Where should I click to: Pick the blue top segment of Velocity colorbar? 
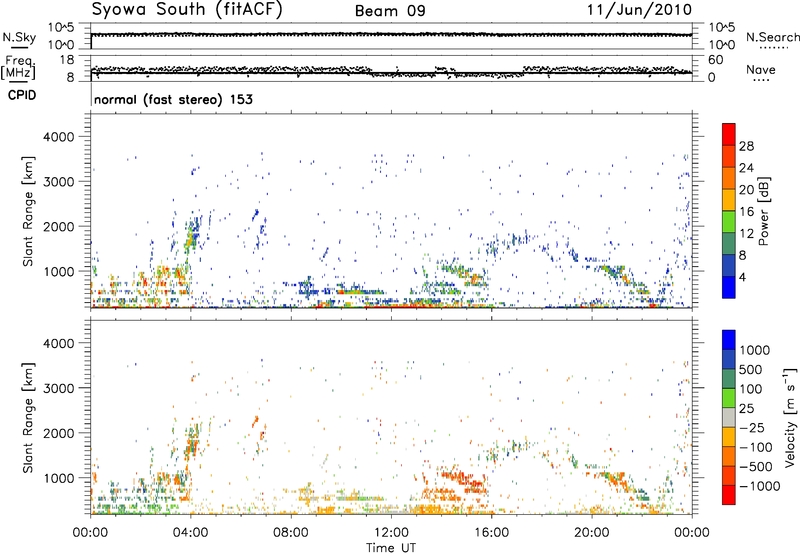pyautogui.click(x=729, y=340)
